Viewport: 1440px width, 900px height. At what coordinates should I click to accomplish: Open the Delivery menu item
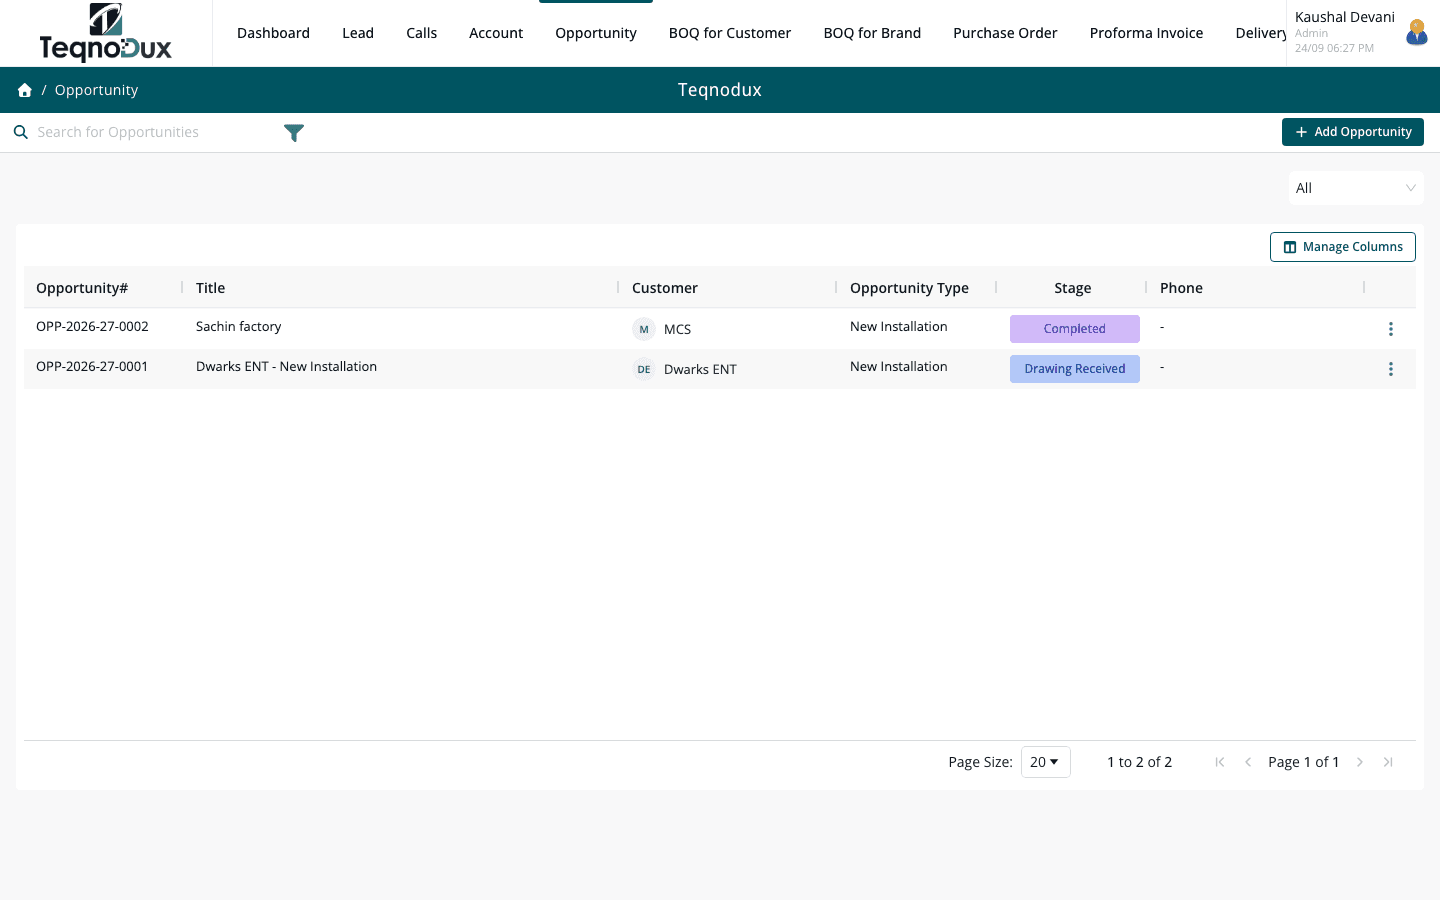point(1261,33)
